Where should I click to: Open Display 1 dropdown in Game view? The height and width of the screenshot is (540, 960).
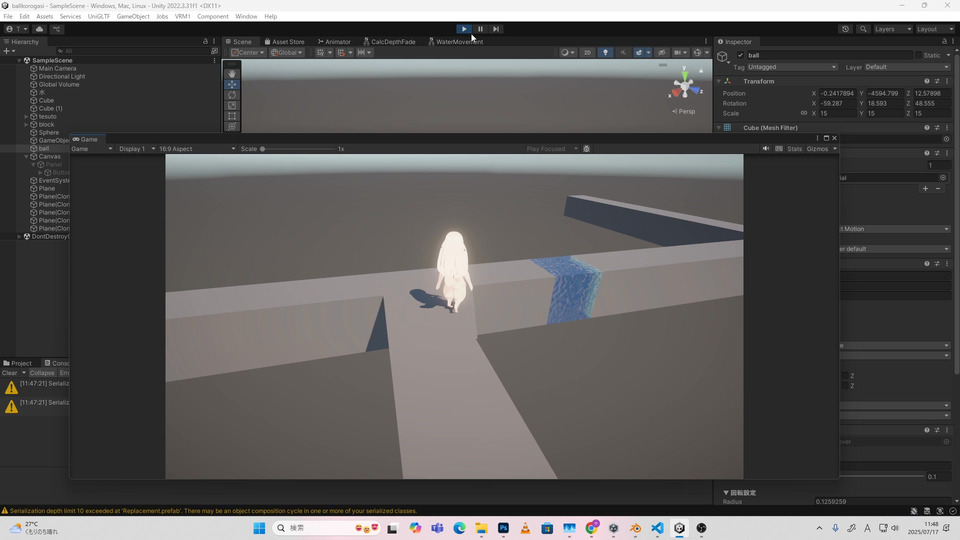pyautogui.click(x=137, y=149)
